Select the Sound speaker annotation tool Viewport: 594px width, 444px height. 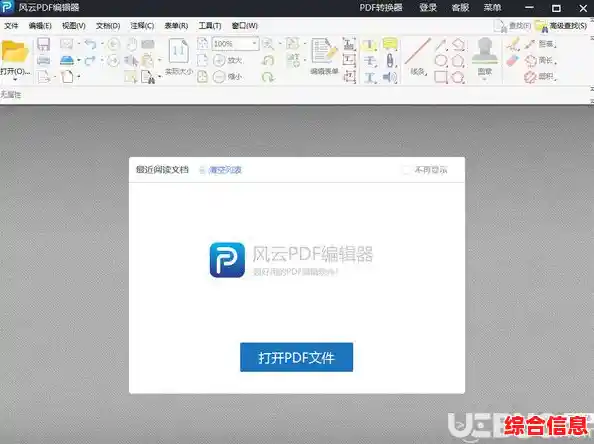pos(390,77)
